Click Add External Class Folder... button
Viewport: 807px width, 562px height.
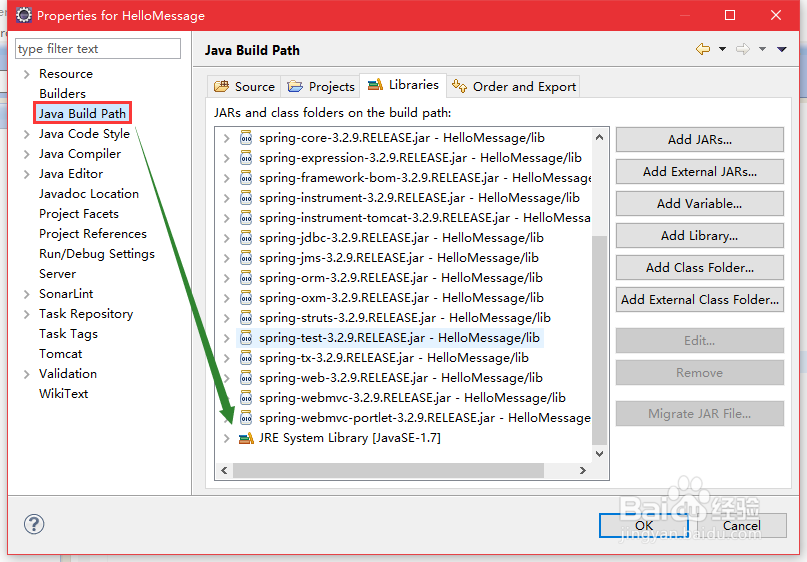pyautogui.click(x=699, y=300)
